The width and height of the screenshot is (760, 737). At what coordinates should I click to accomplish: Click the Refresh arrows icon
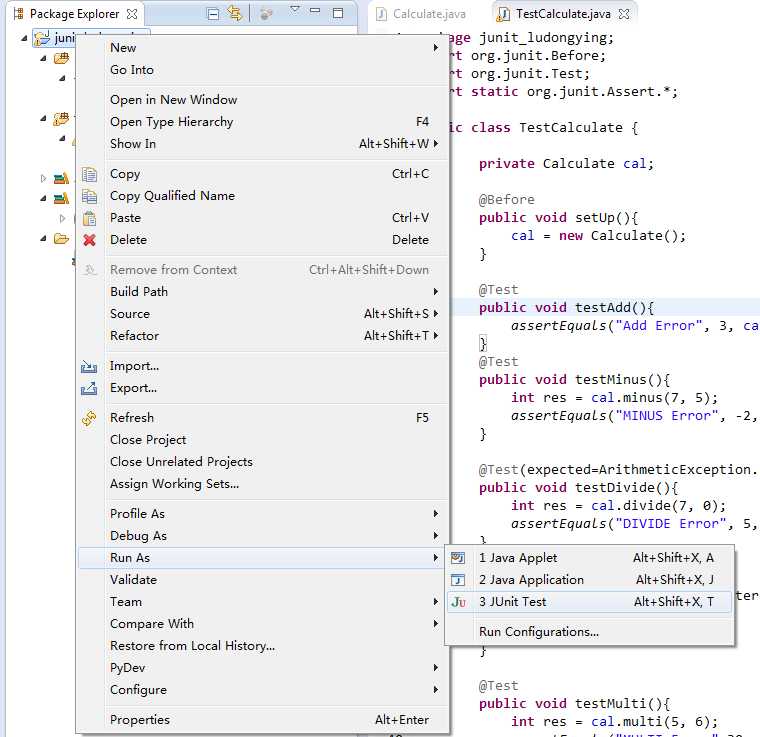click(x=89, y=418)
